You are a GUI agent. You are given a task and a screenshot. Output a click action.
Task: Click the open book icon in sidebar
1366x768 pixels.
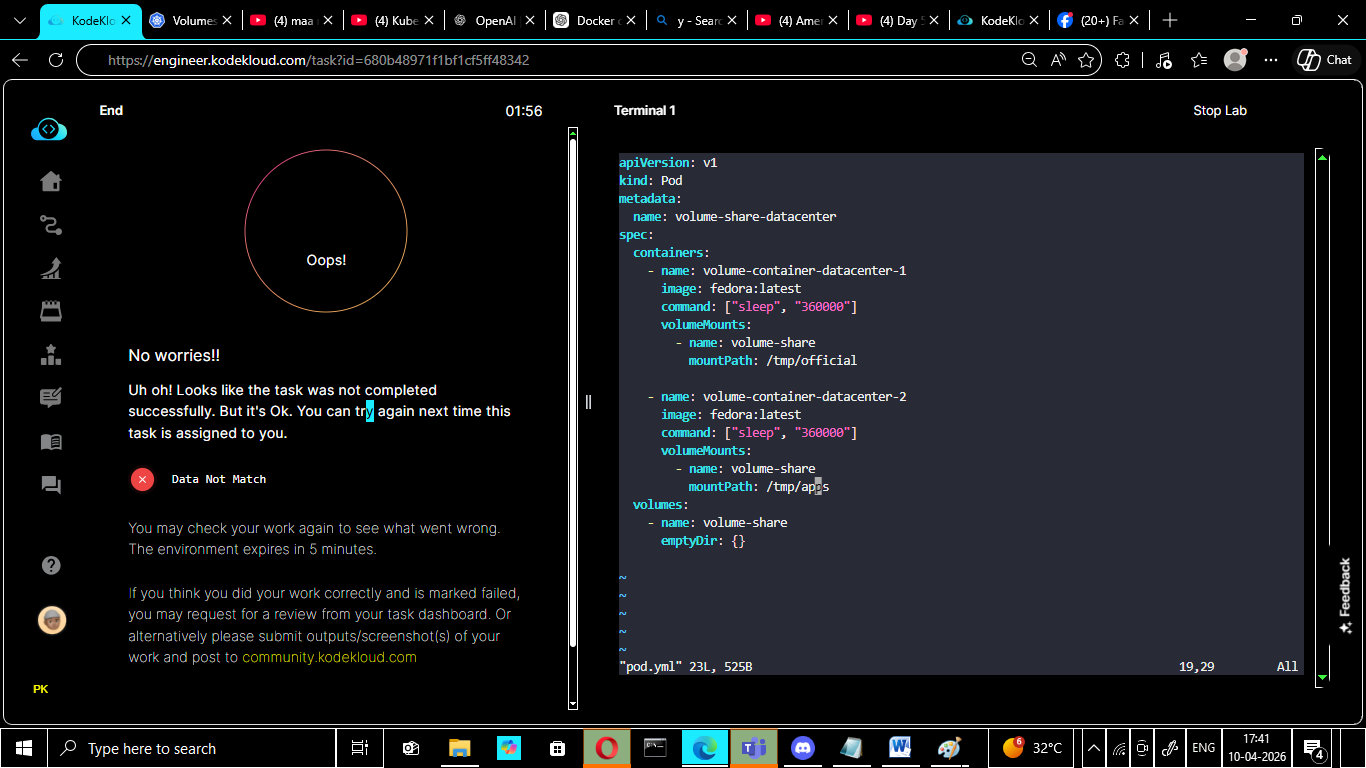coord(50,442)
